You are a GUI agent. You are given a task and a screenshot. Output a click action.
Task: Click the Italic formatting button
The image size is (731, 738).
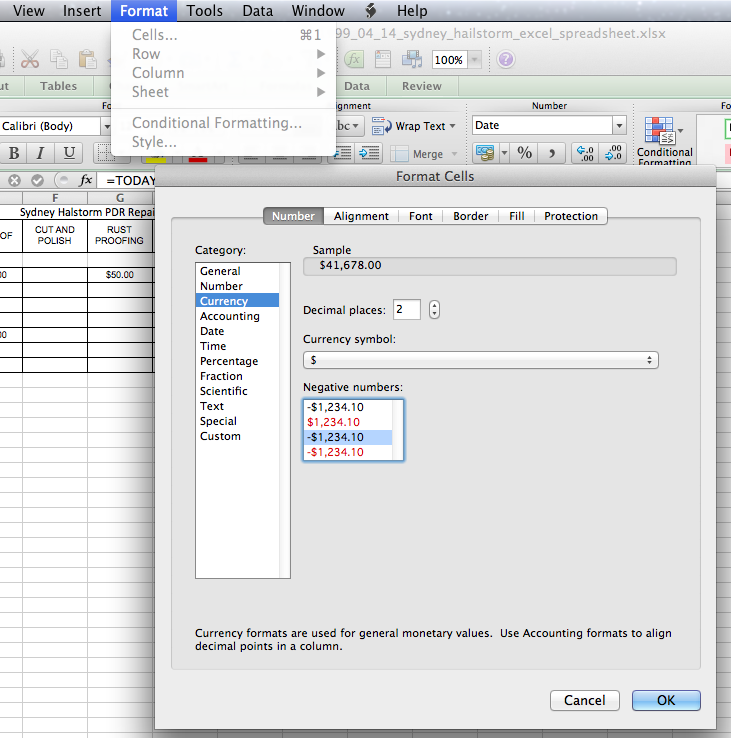pyautogui.click(x=41, y=153)
